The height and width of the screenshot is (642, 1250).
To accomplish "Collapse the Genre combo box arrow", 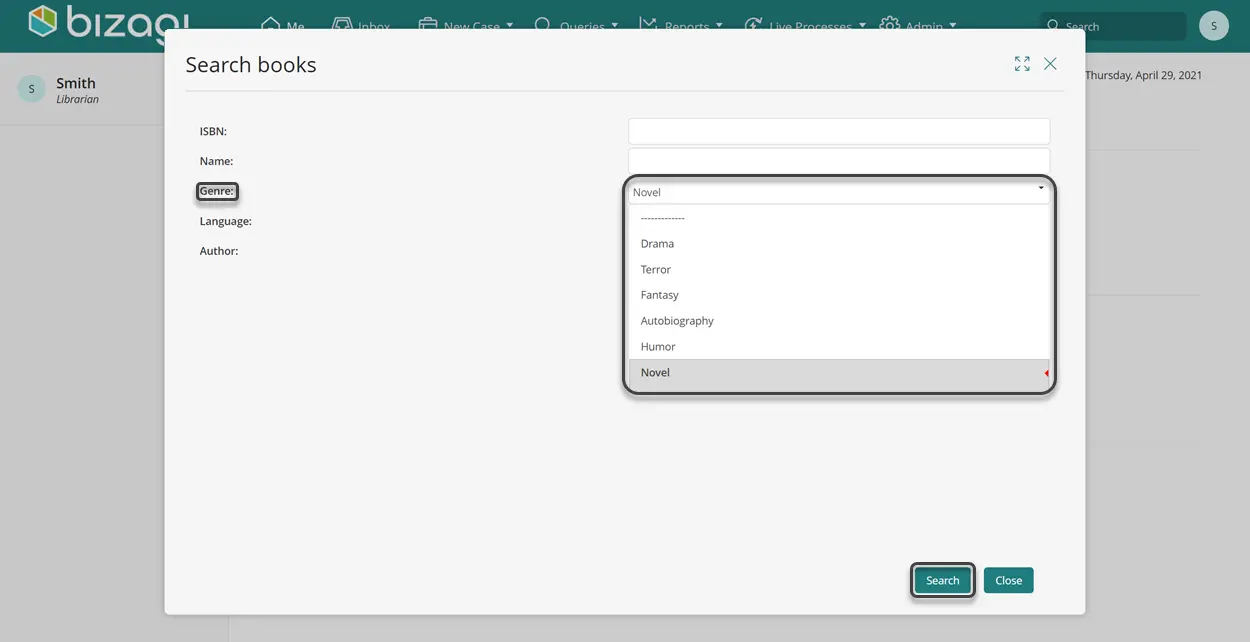I will click(x=1040, y=188).
